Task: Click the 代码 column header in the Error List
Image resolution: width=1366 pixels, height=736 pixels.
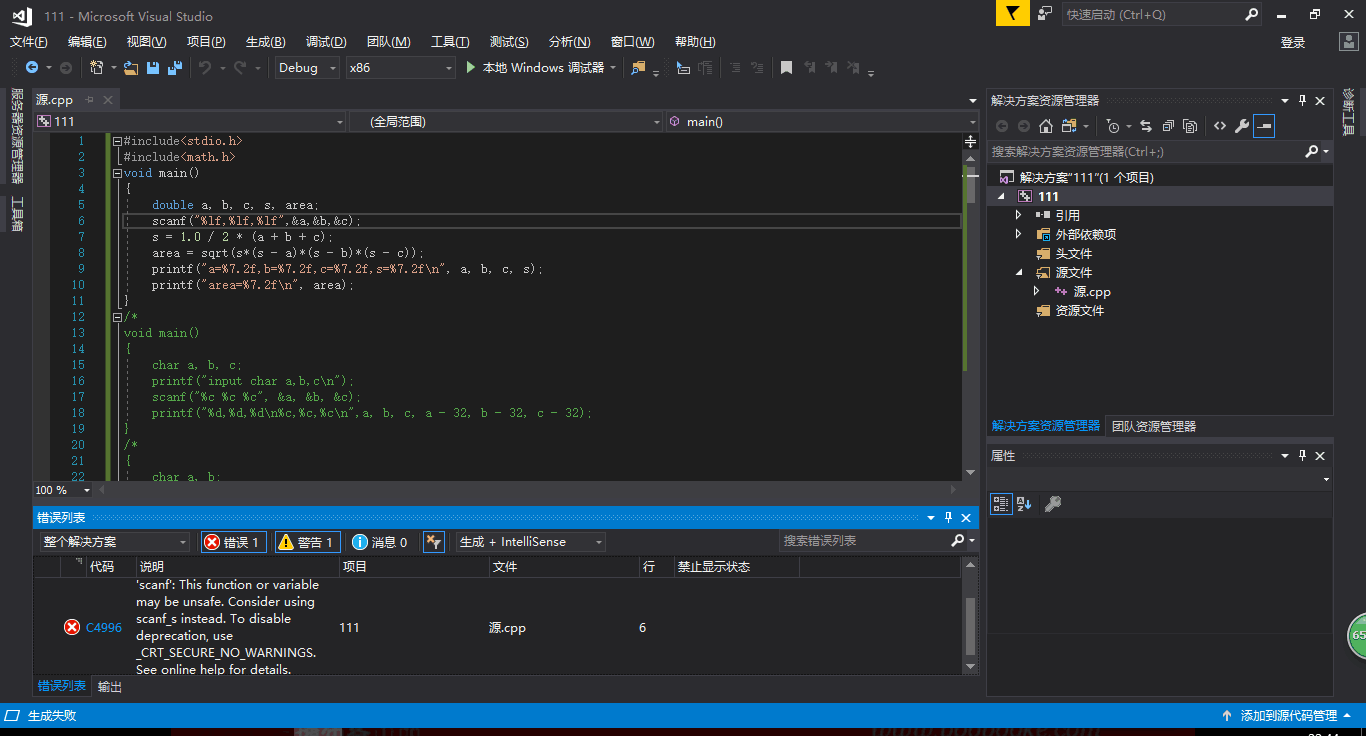Action: click(x=102, y=567)
